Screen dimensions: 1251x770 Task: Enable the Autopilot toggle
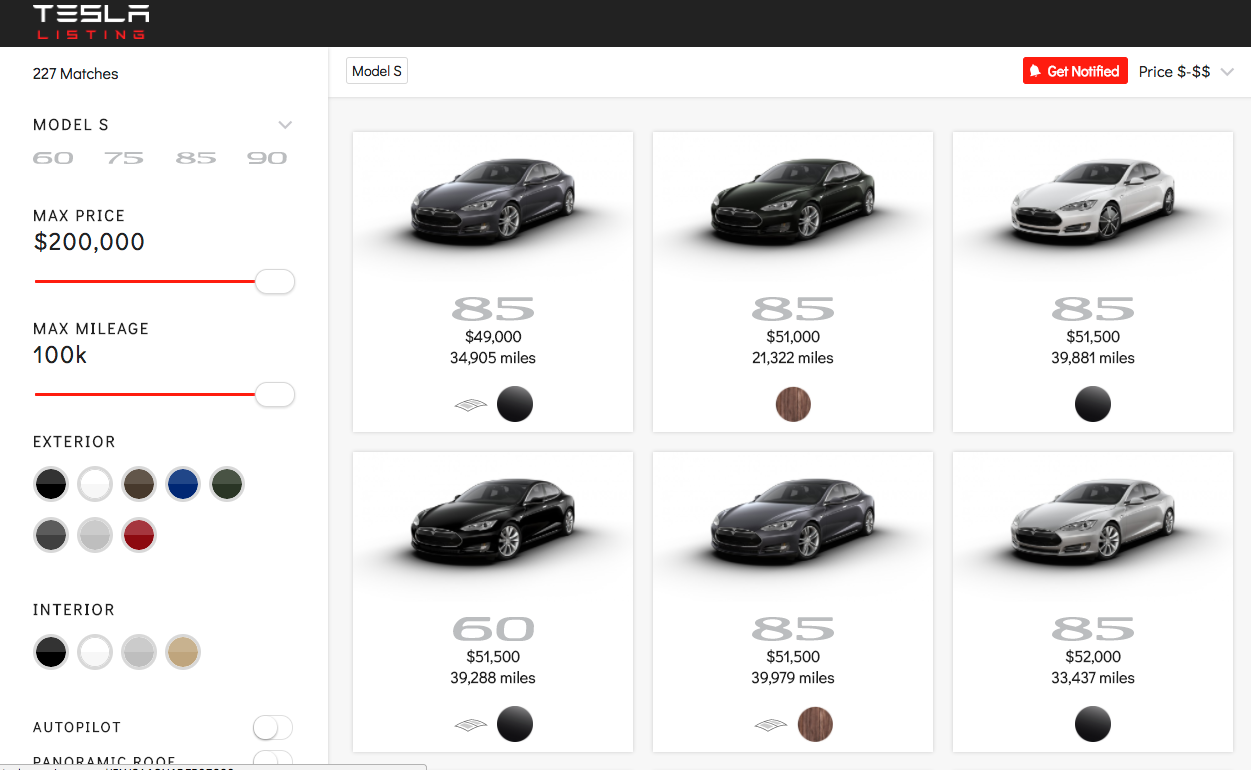pos(272,727)
